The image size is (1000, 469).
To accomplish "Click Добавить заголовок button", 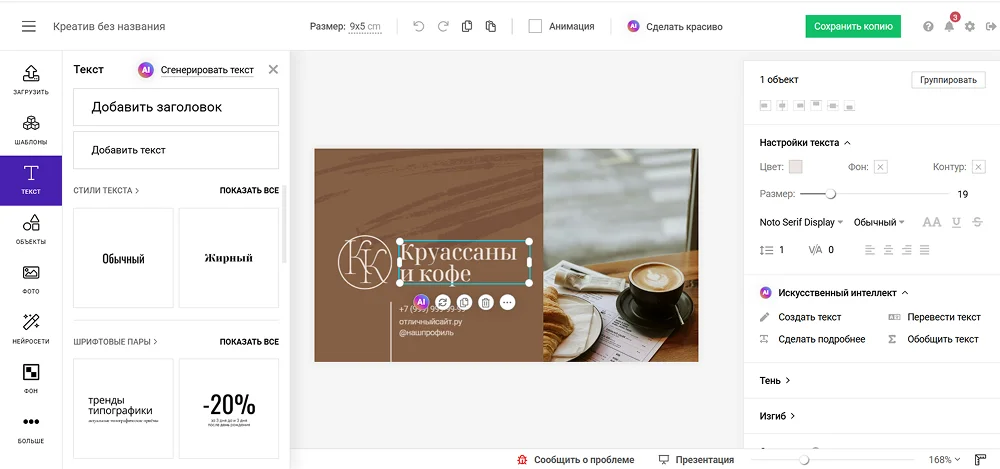I will [x=176, y=107].
